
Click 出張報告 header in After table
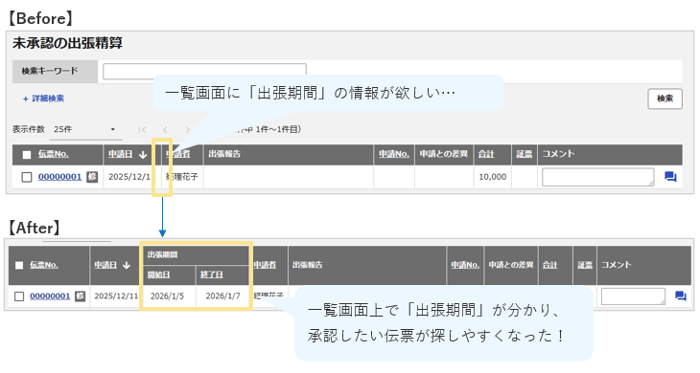tap(307, 265)
